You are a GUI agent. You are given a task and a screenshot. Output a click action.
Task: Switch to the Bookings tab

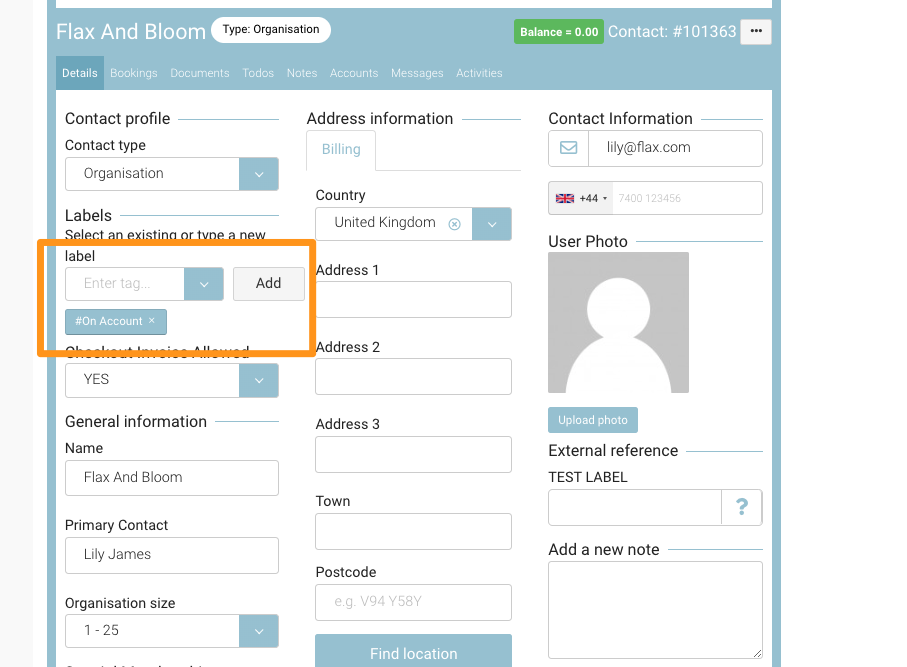[134, 72]
